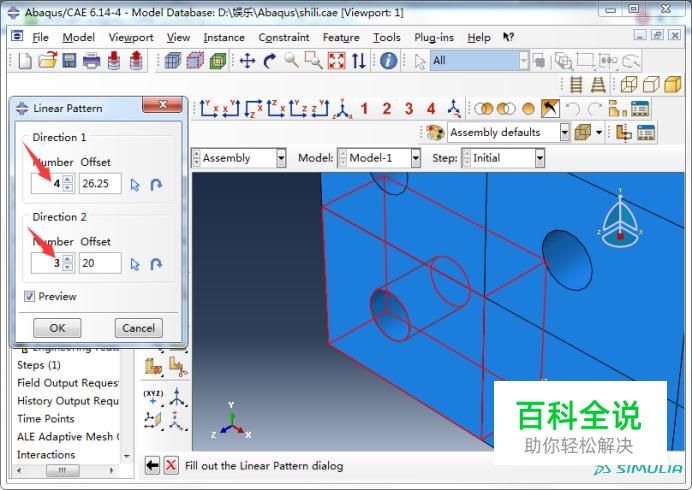The width and height of the screenshot is (692, 490).
Task: Enable shaded render style
Action: click(x=673, y=84)
